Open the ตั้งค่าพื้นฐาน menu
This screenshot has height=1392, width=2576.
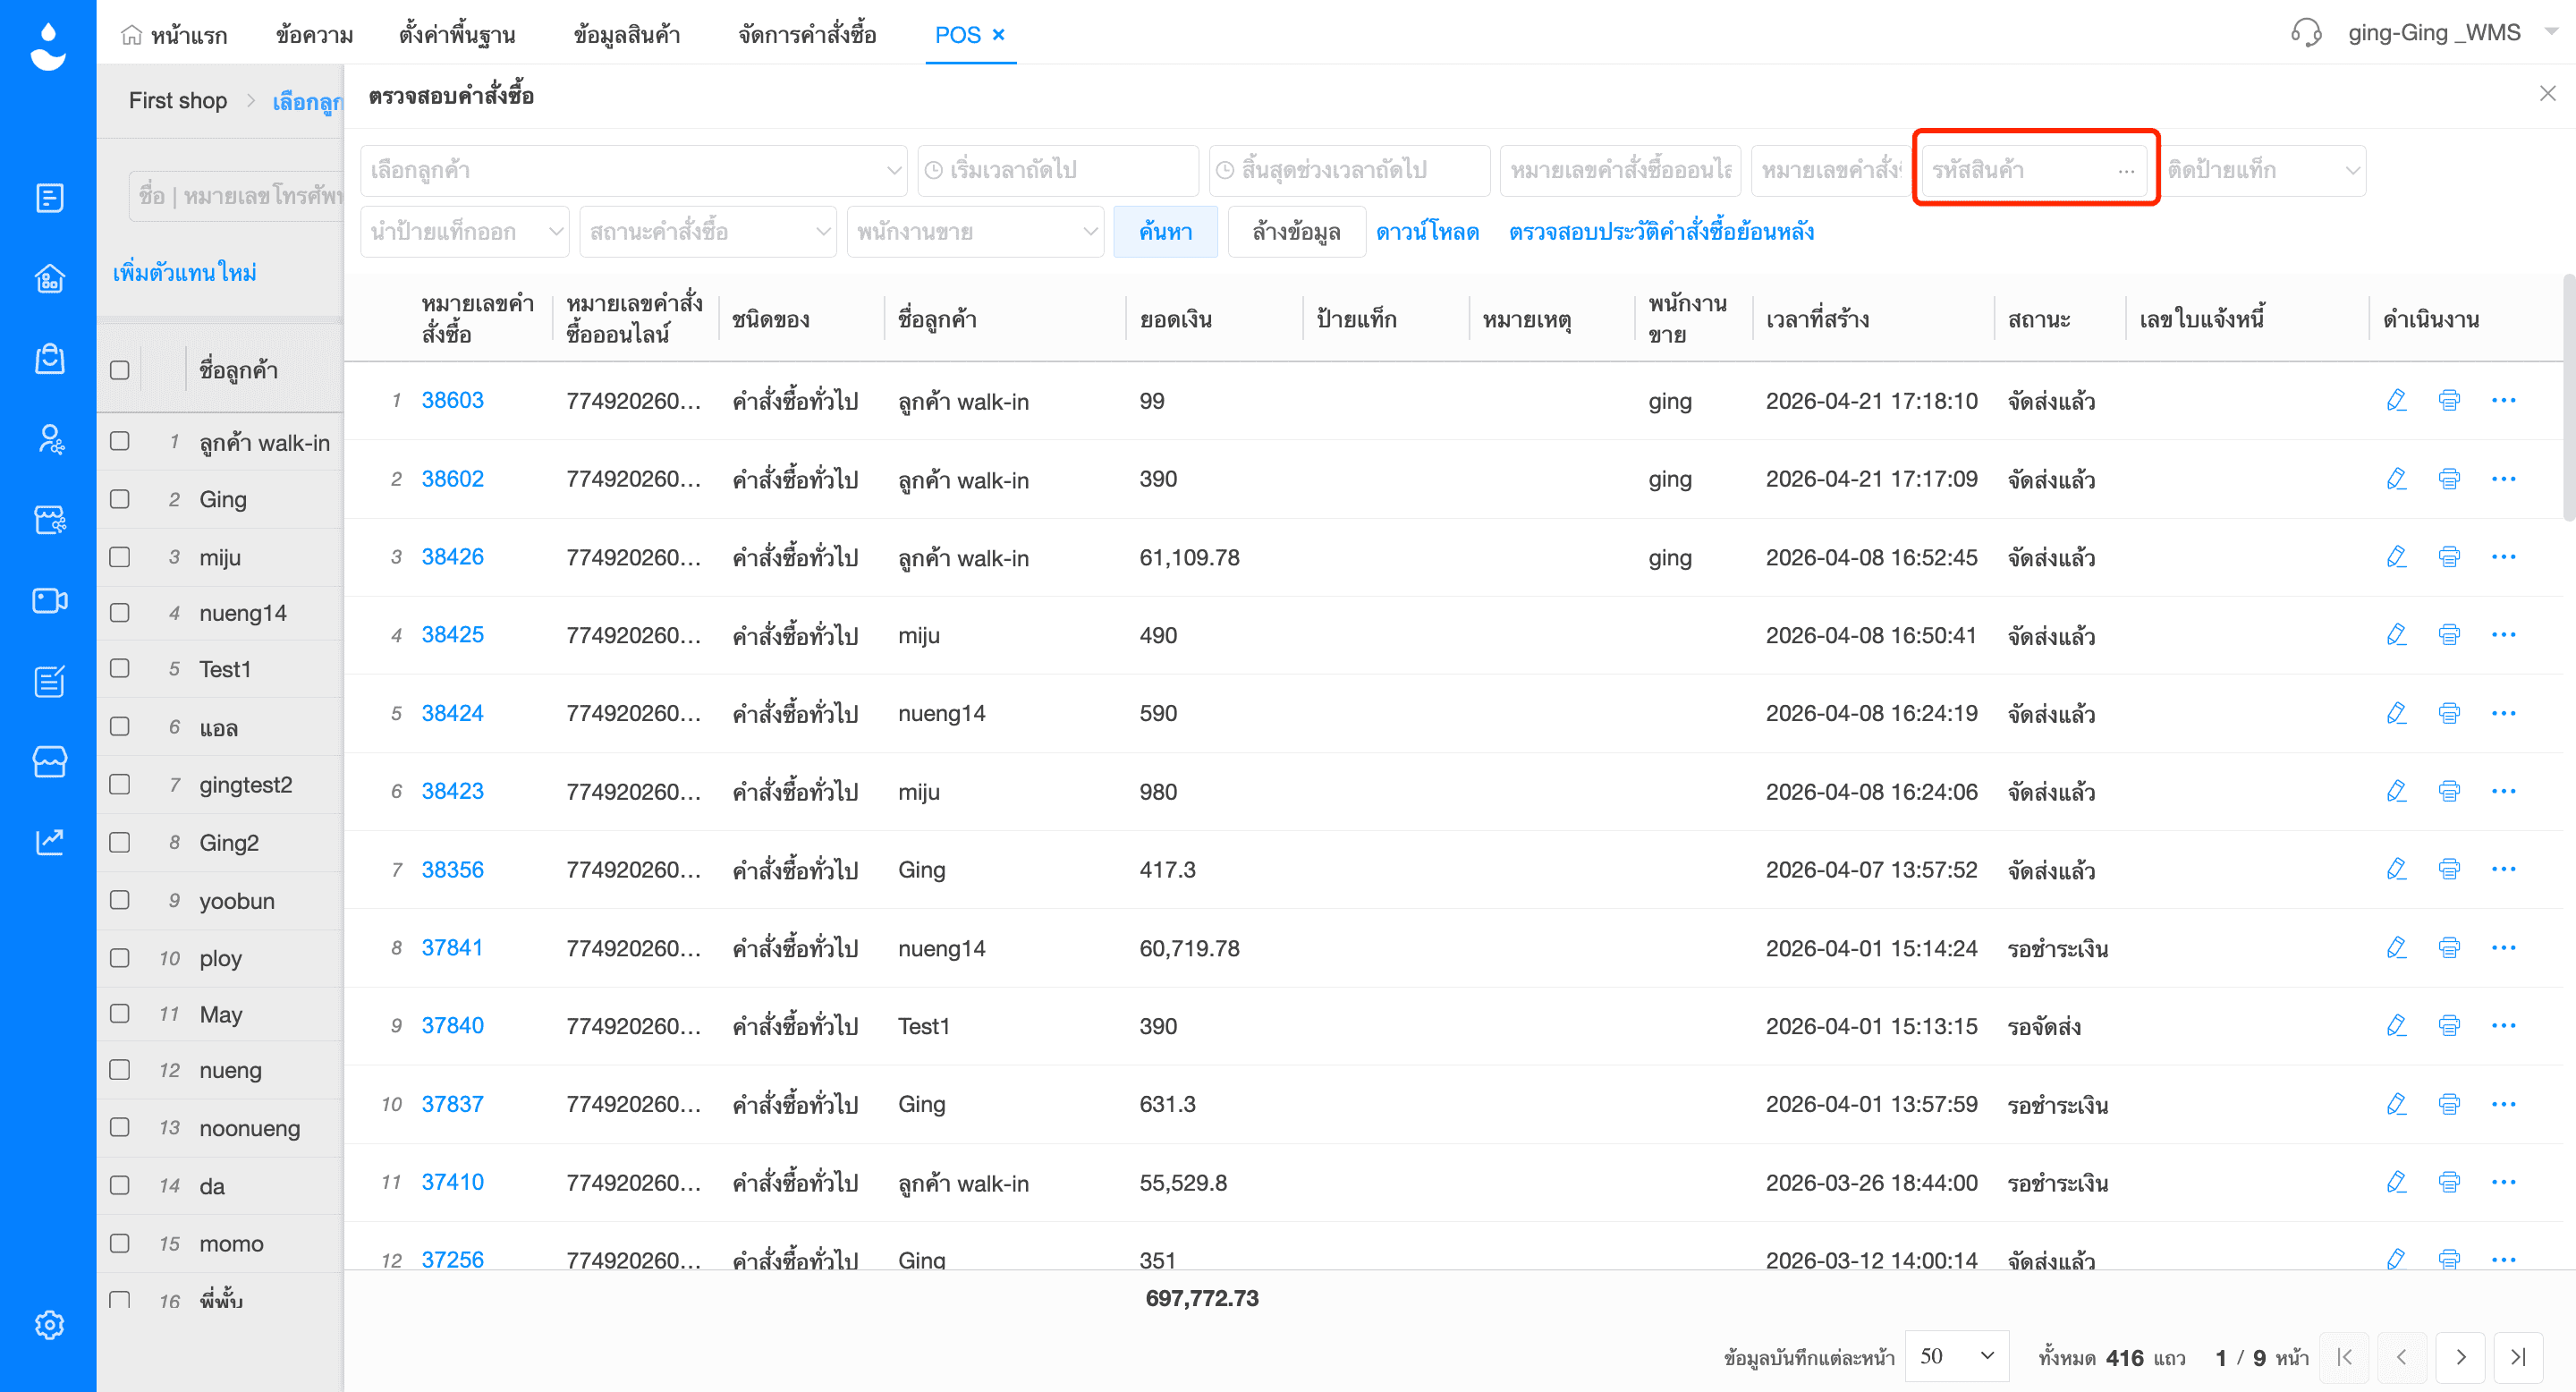pos(457,35)
